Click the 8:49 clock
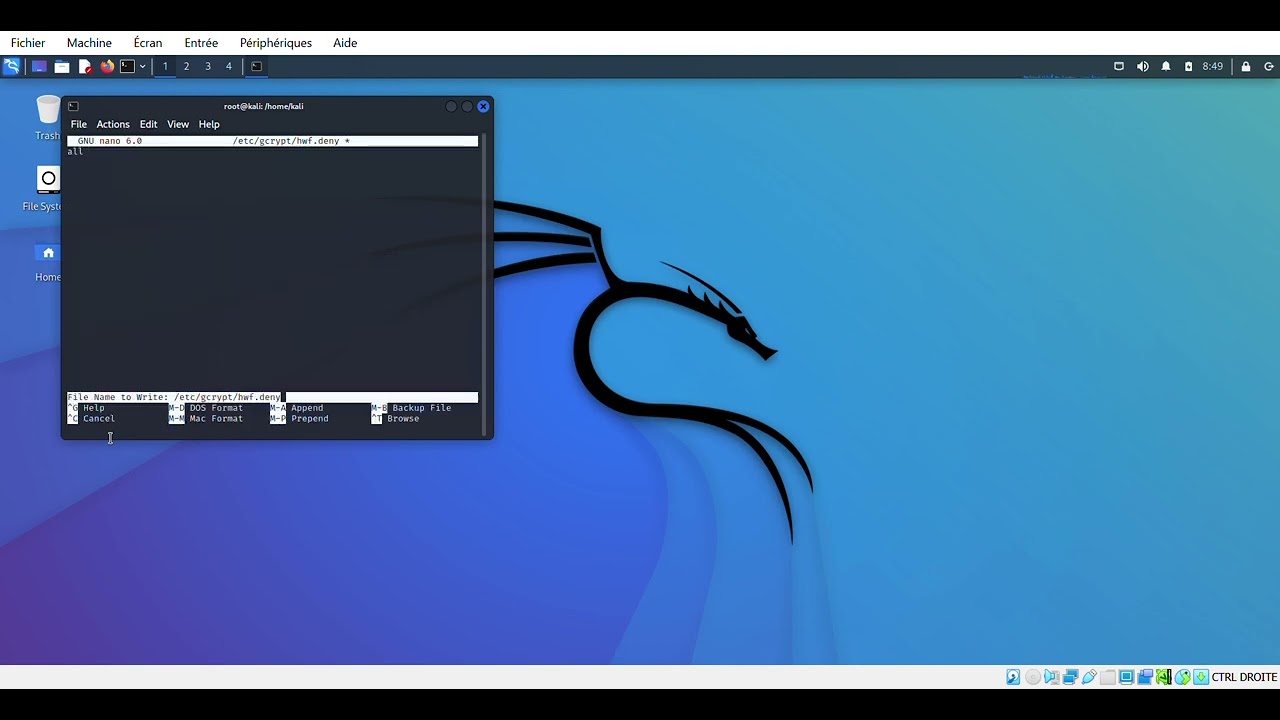The image size is (1280, 720). click(x=1213, y=66)
